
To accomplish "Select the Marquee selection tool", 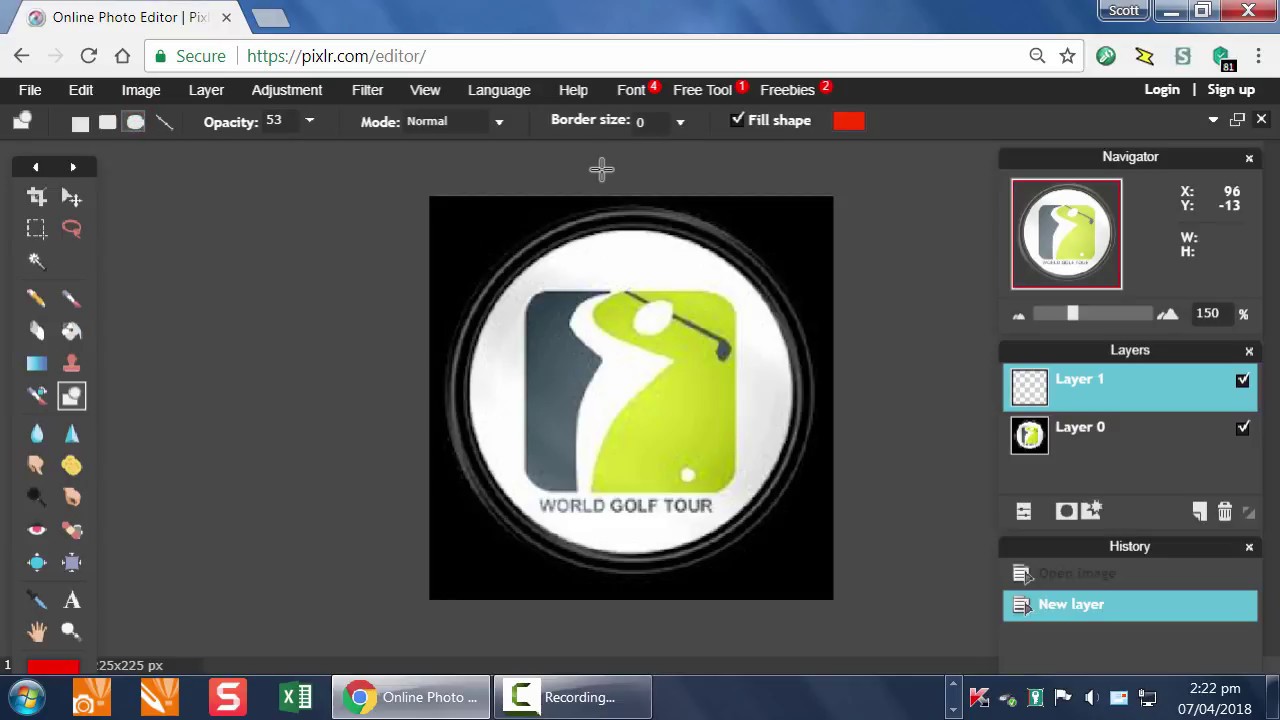I will point(36,229).
